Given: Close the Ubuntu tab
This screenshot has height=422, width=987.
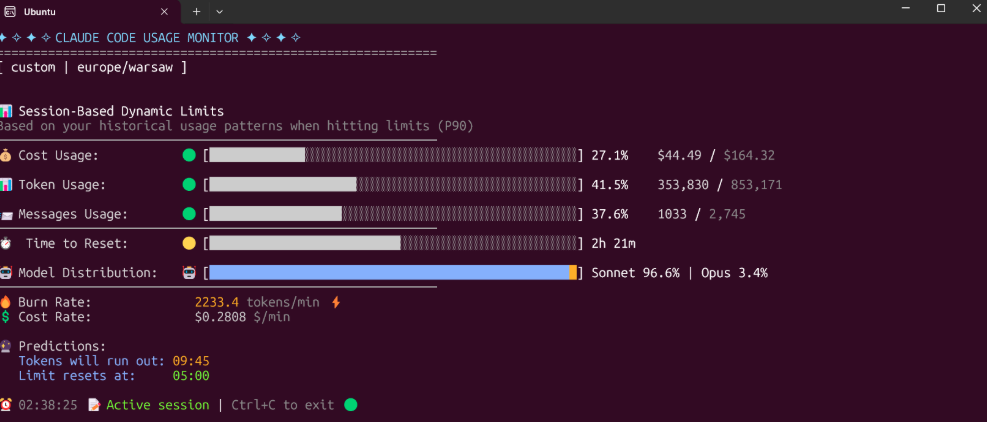Looking at the screenshot, I should click(166, 11).
